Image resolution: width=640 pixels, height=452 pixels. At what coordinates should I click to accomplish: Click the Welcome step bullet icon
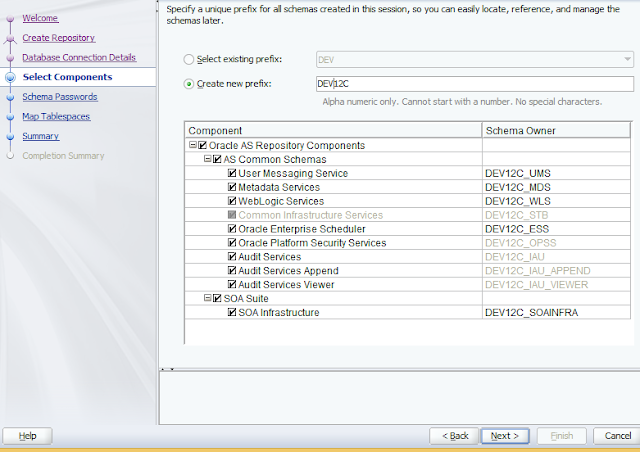coord(11,18)
